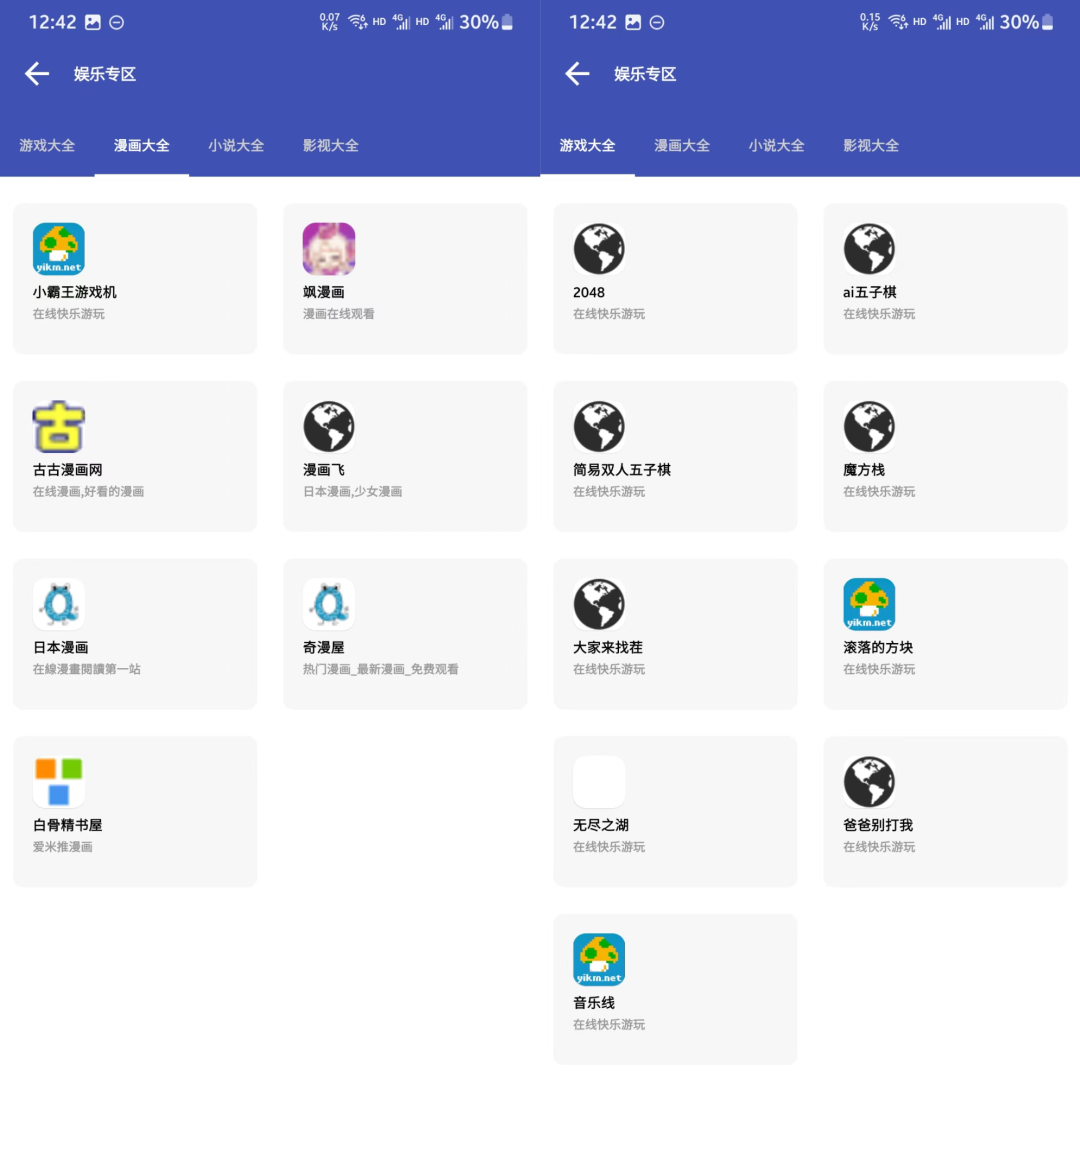The width and height of the screenshot is (1080, 1159).
Task: Tap the 2048 game globe icon
Action: tap(598, 249)
